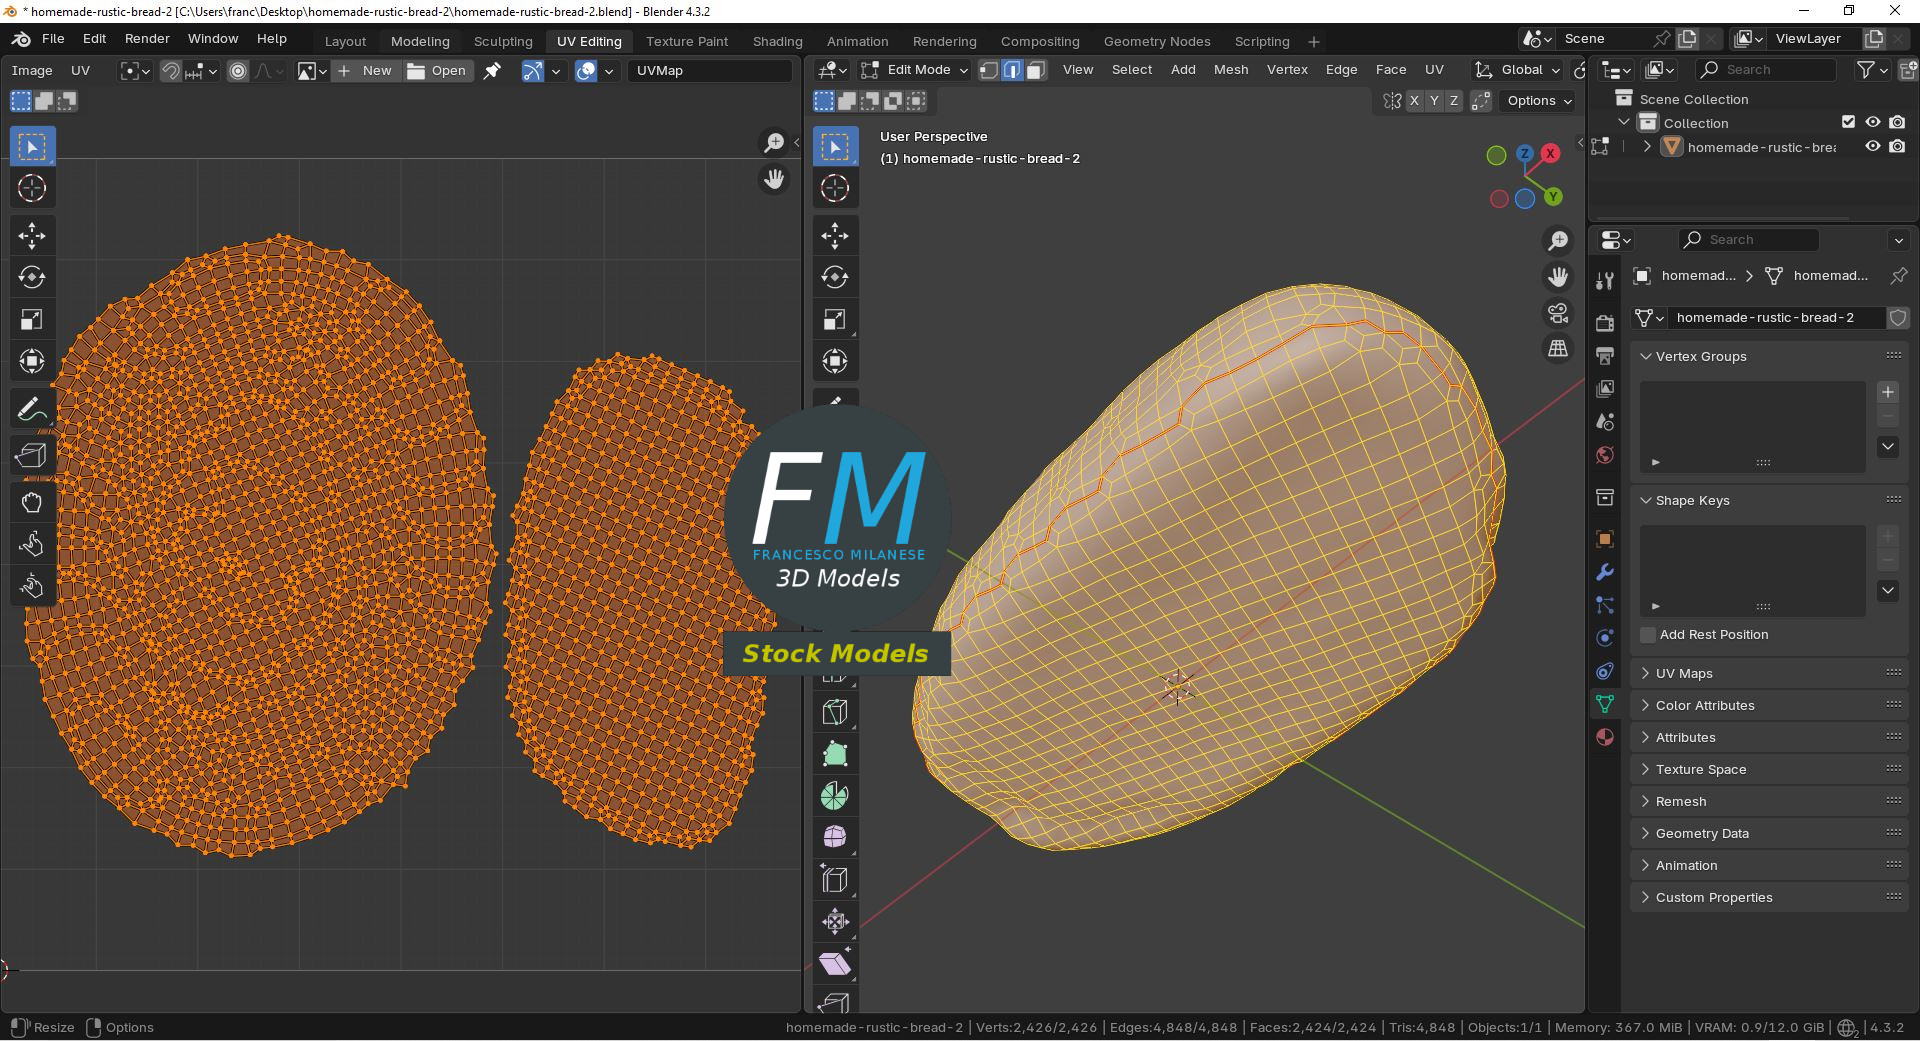Disable rendering for the Collection
This screenshot has height=1041, width=1920.
1897,122
